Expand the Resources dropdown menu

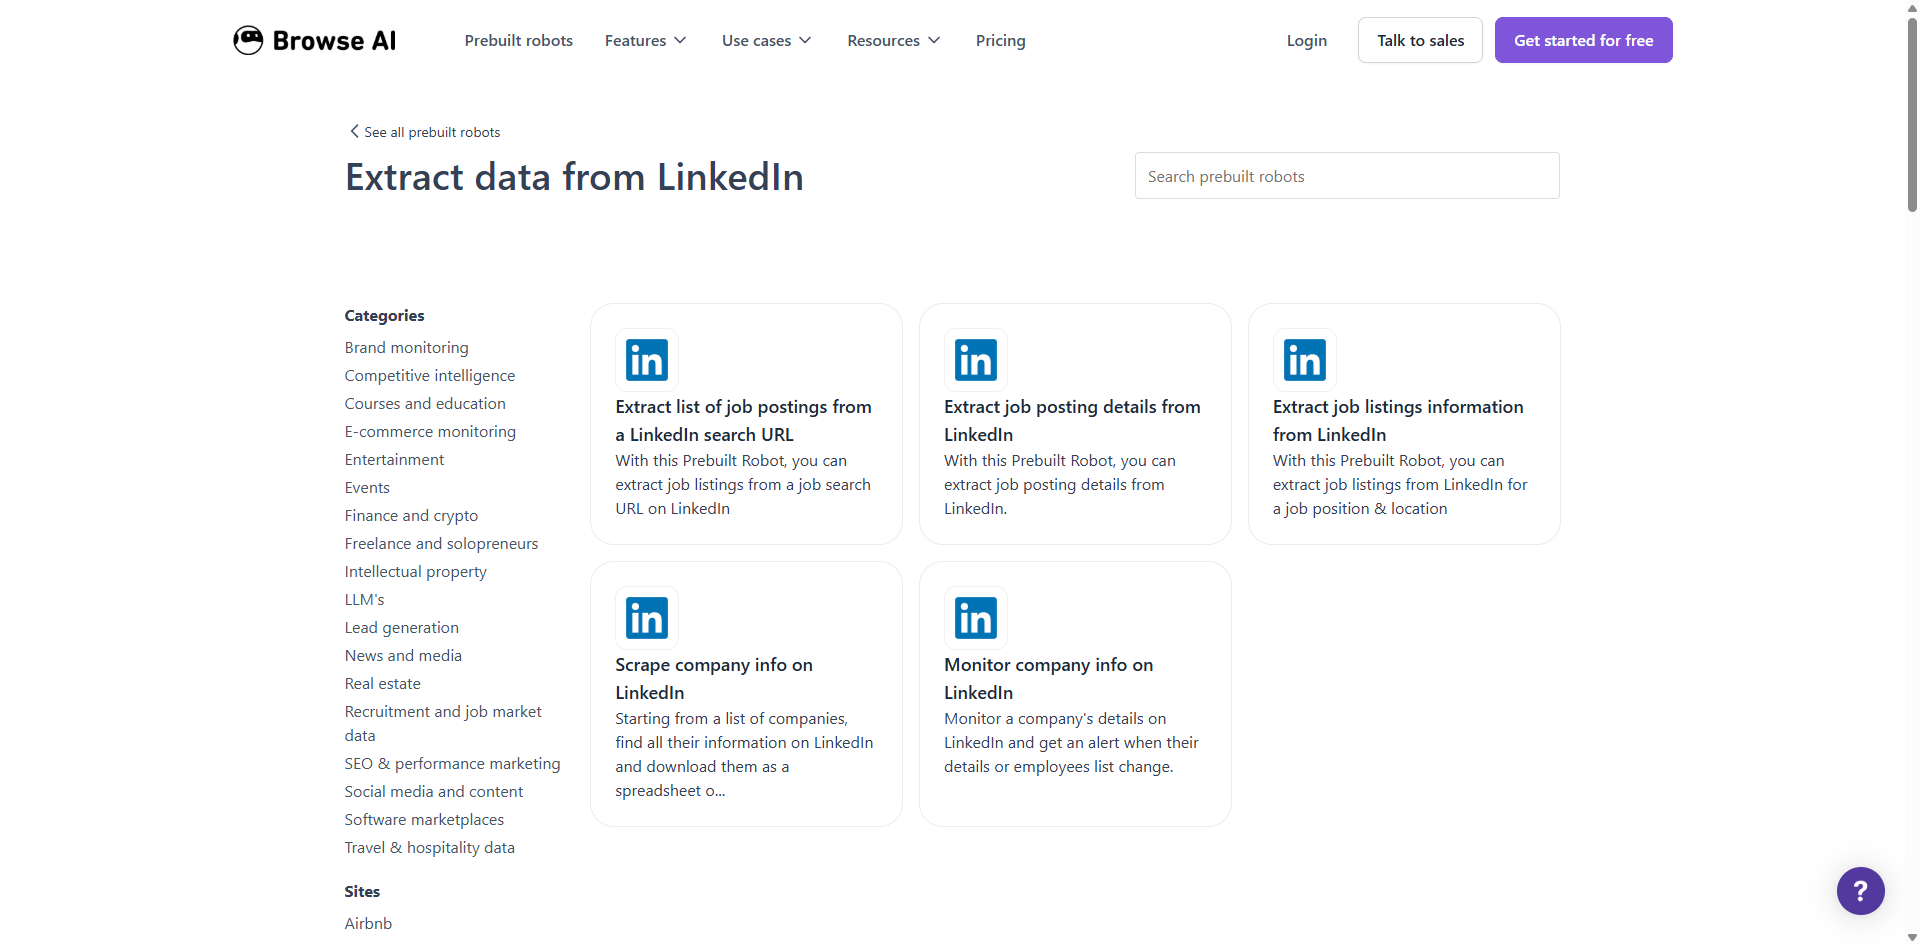coord(893,41)
